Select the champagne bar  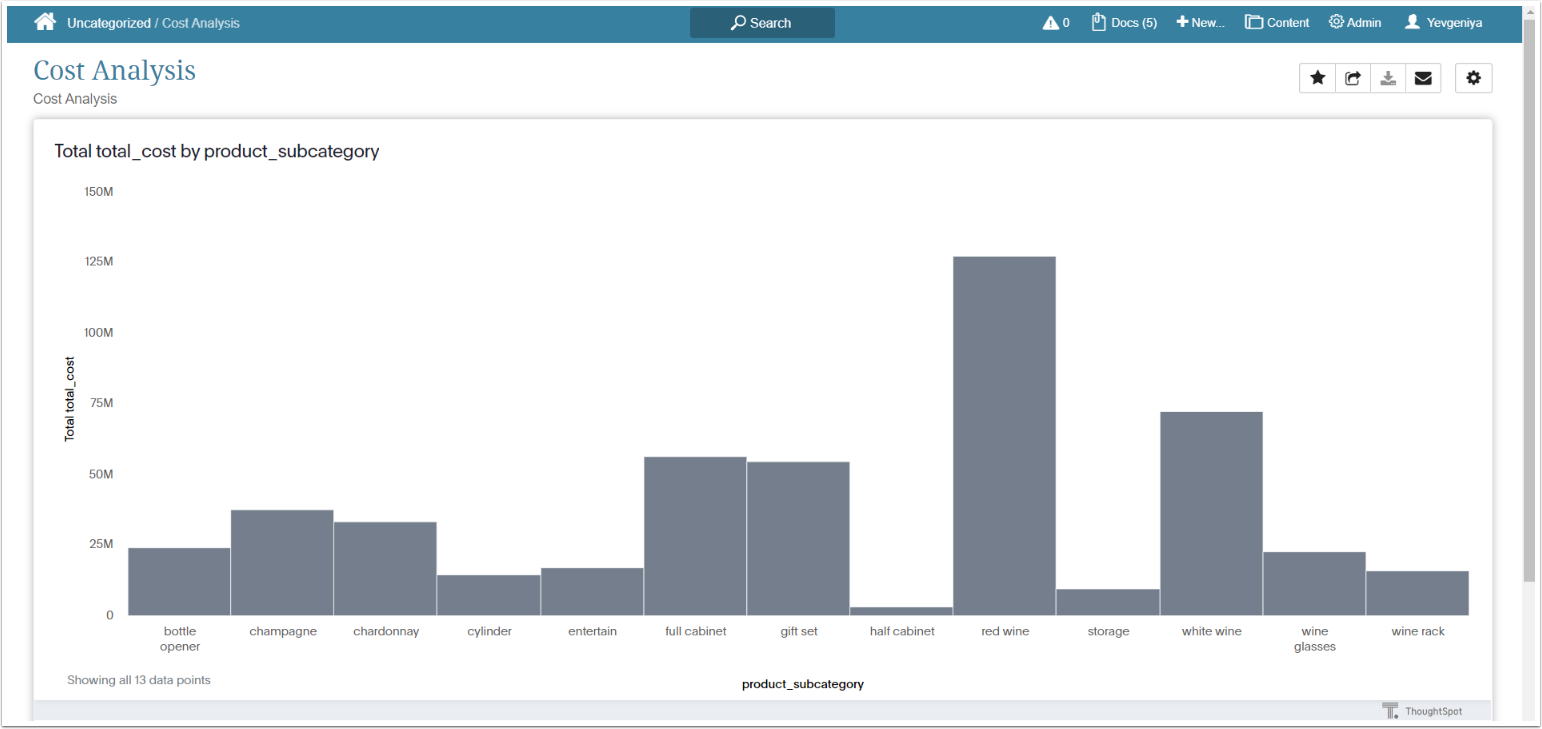pos(282,563)
